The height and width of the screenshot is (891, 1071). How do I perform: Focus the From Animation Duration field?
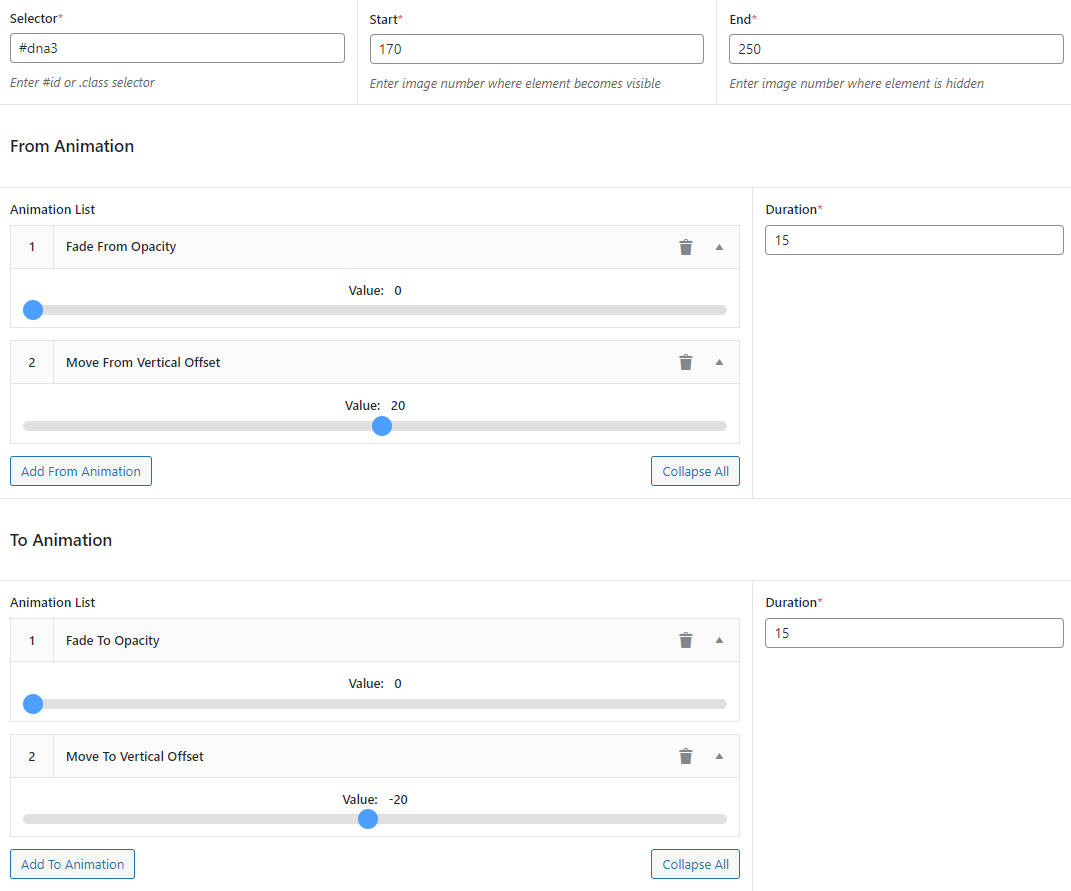[x=914, y=240]
